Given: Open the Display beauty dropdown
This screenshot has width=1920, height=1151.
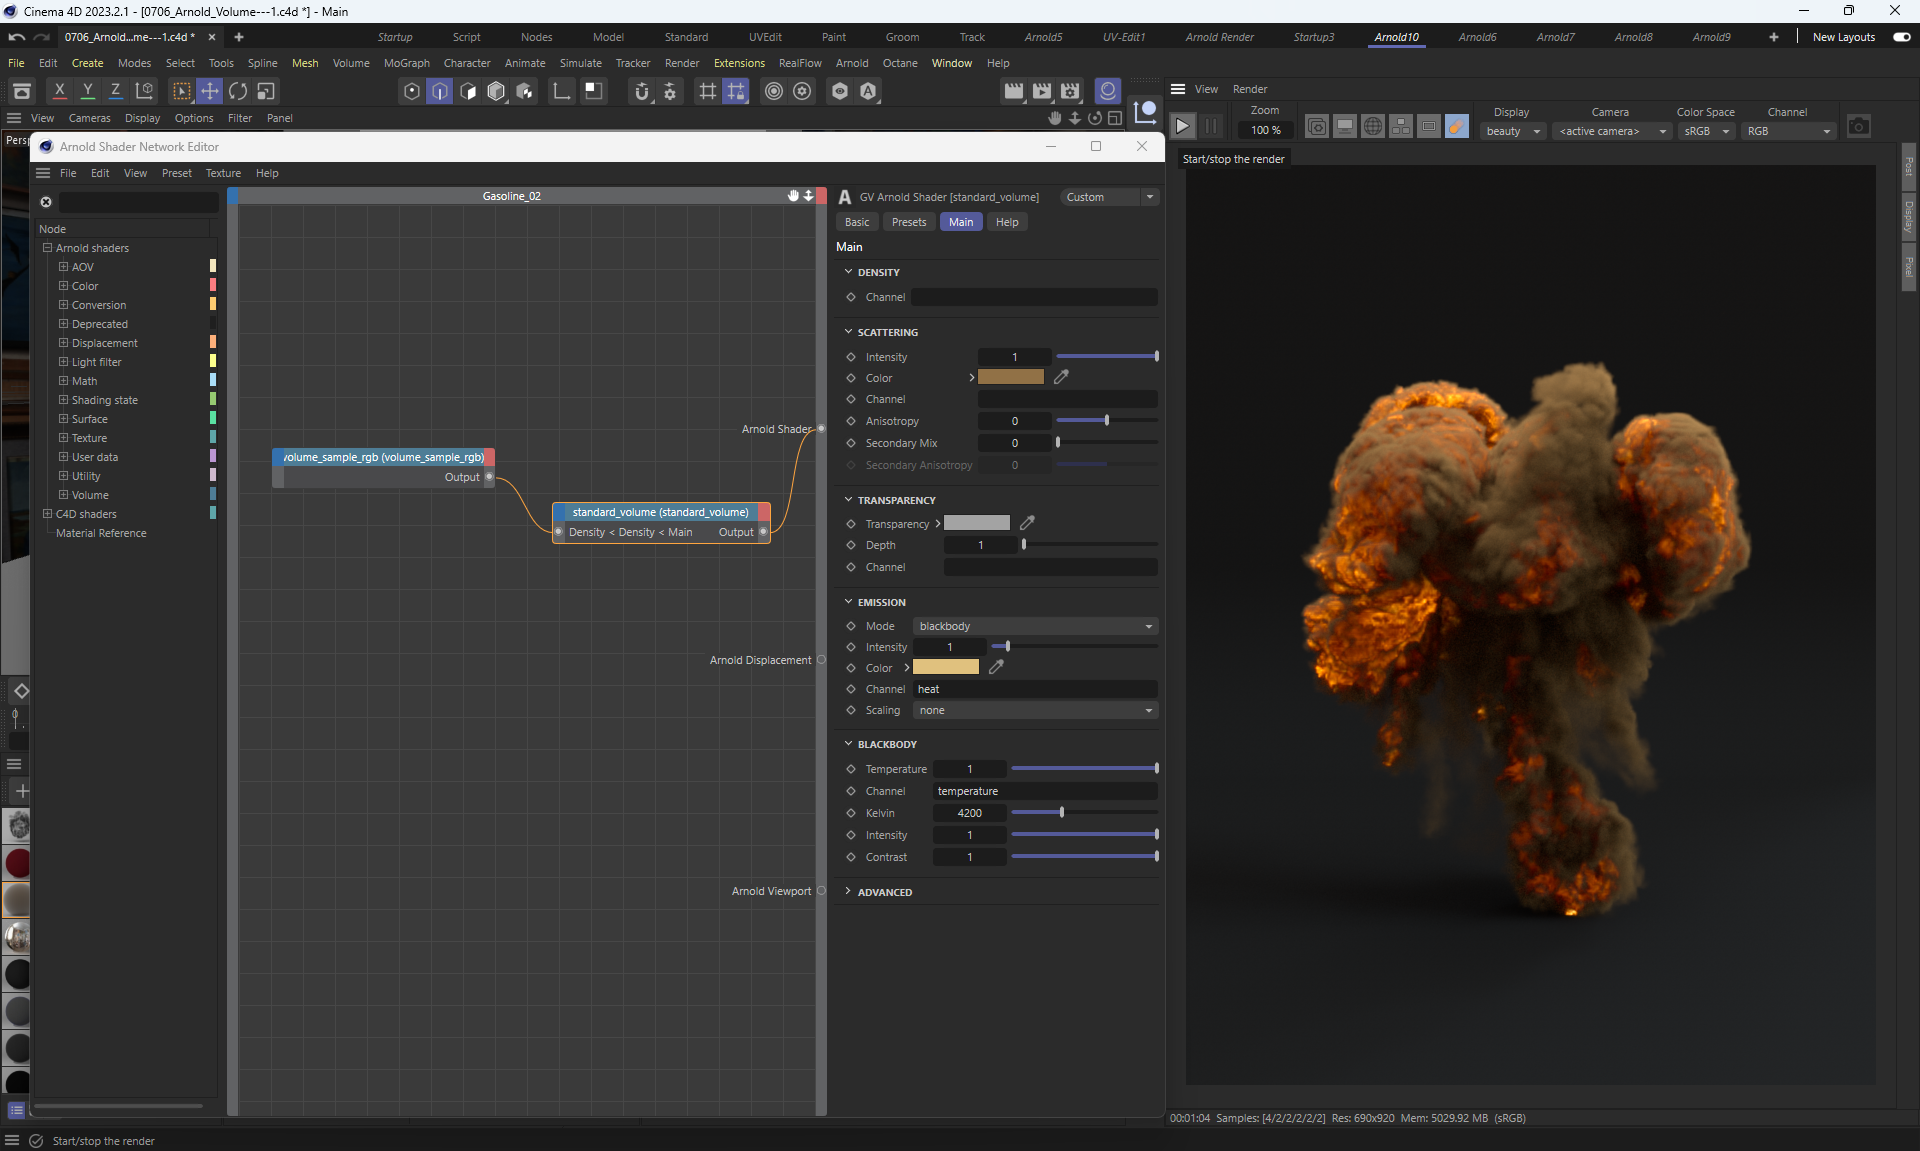Looking at the screenshot, I should 1513,131.
